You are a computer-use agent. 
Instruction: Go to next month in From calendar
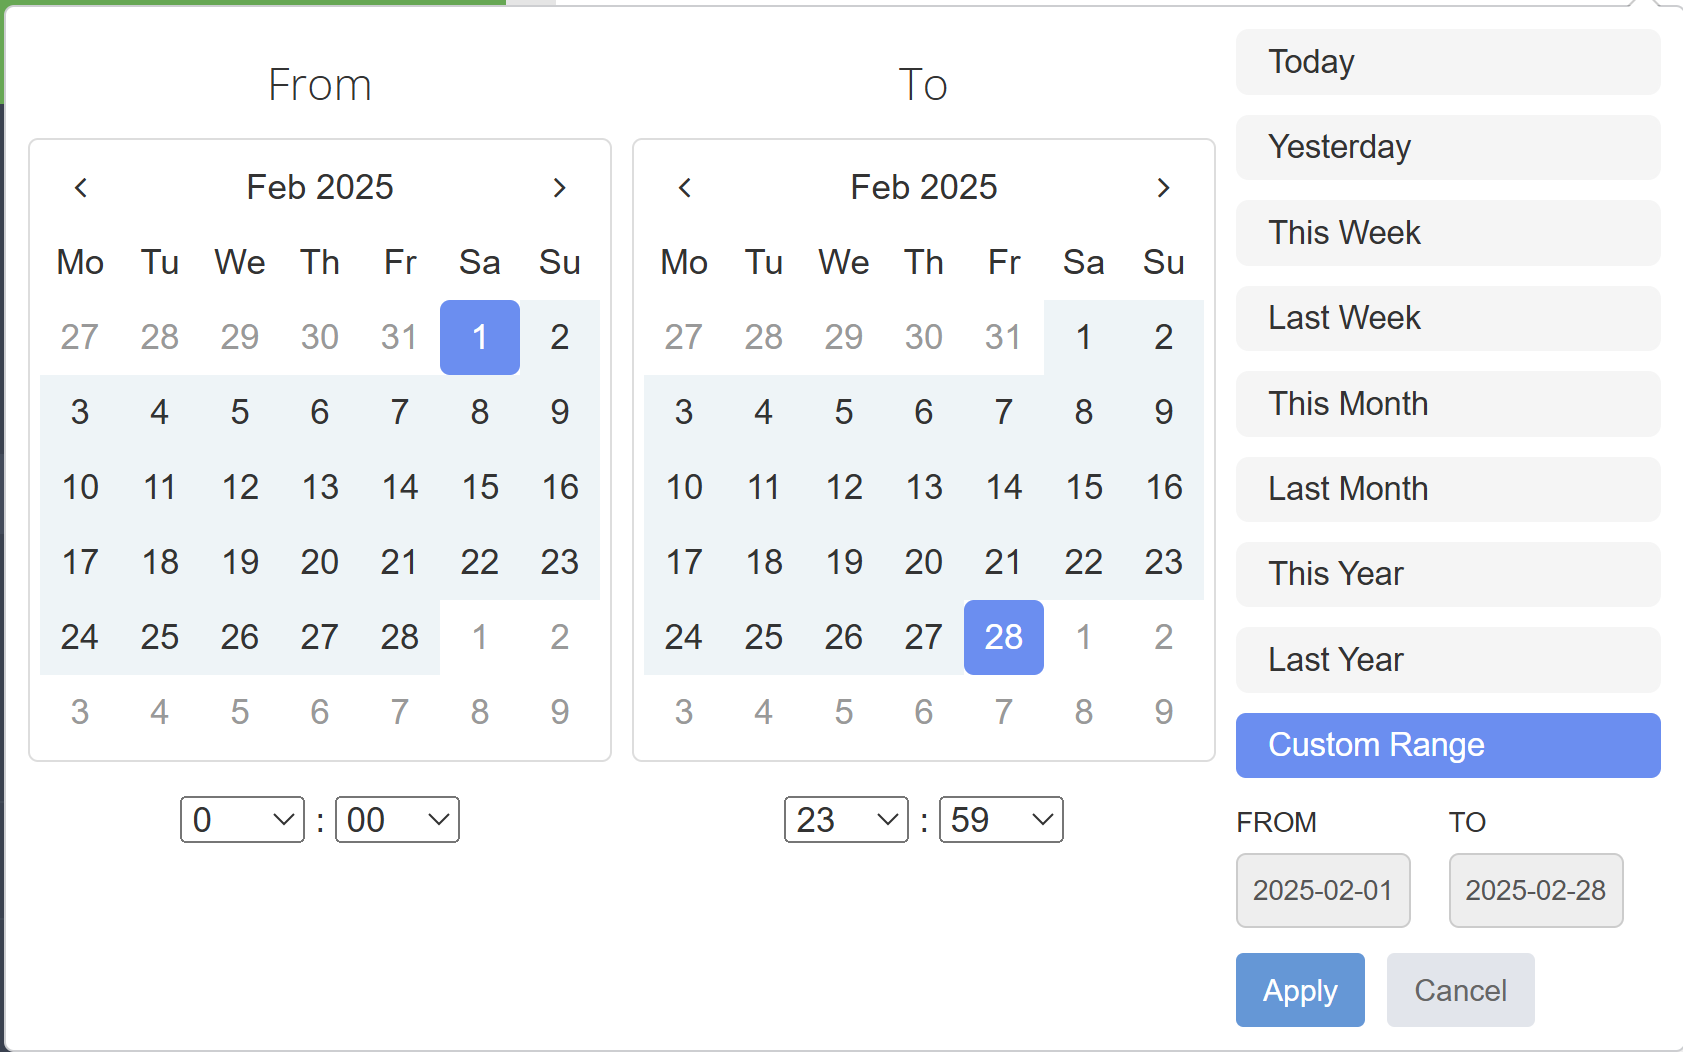559,187
